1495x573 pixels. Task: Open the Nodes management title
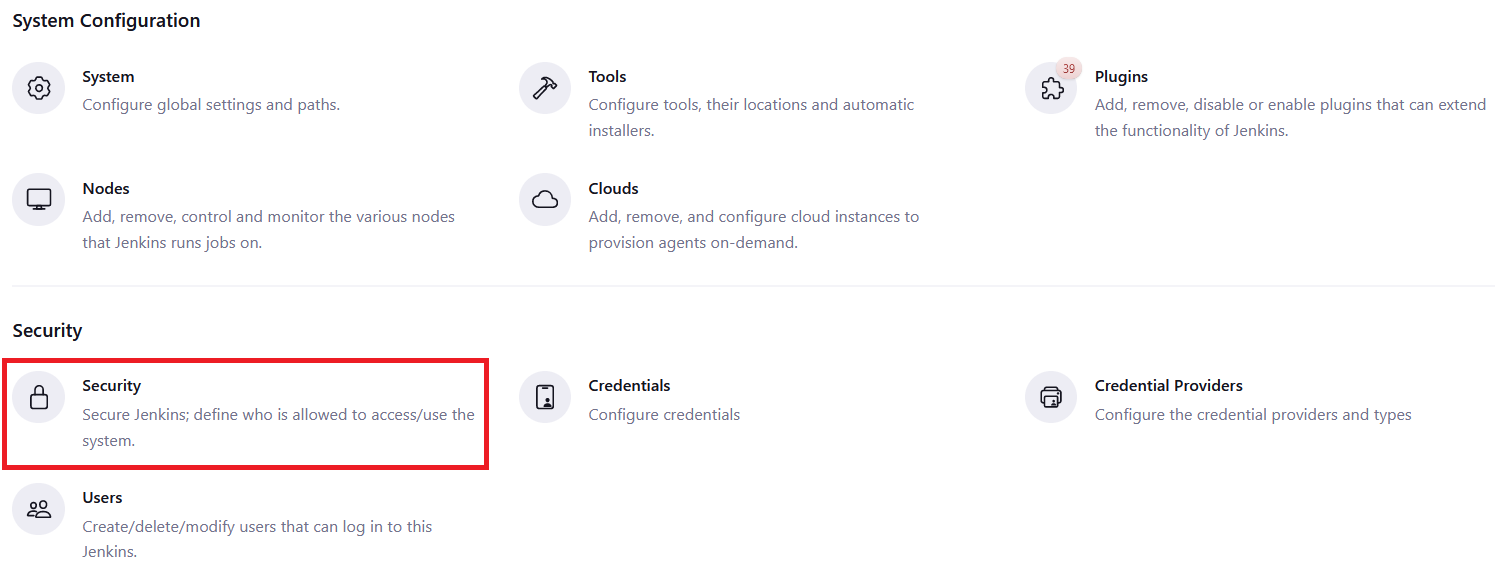point(106,189)
